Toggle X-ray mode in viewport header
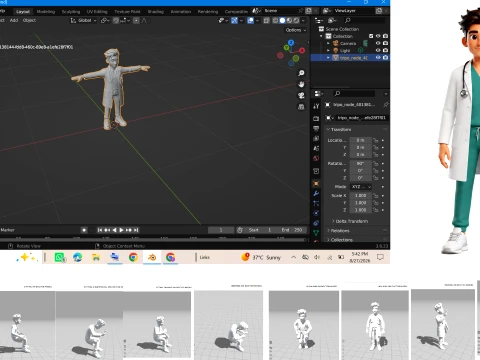This screenshot has height=360, width=480. pyautogui.click(x=266, y=21)
